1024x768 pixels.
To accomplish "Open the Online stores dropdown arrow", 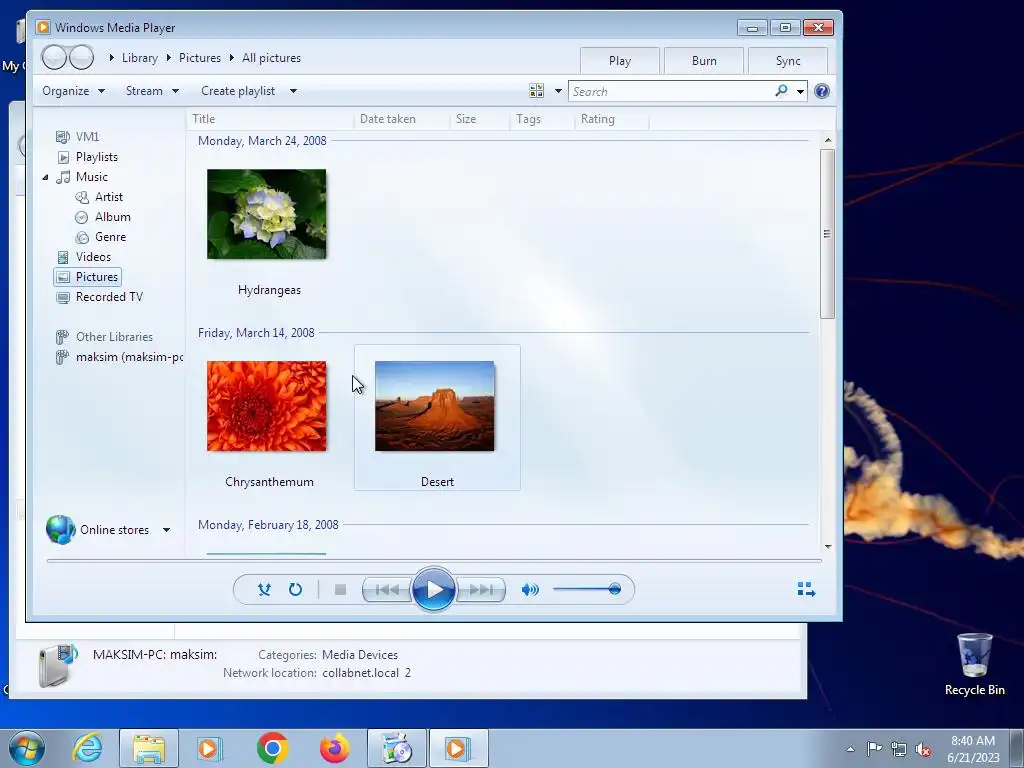I will [167, 530].
